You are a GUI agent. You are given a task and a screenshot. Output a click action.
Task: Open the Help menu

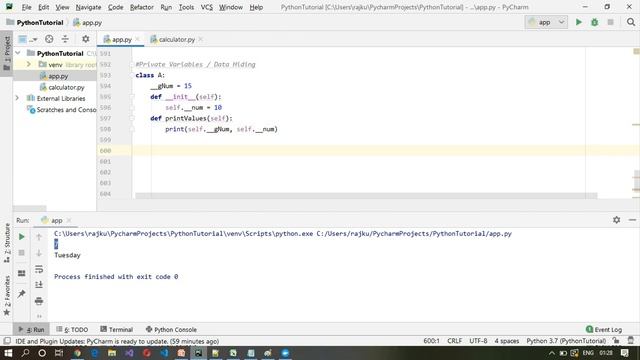click(x=256, y=7)
